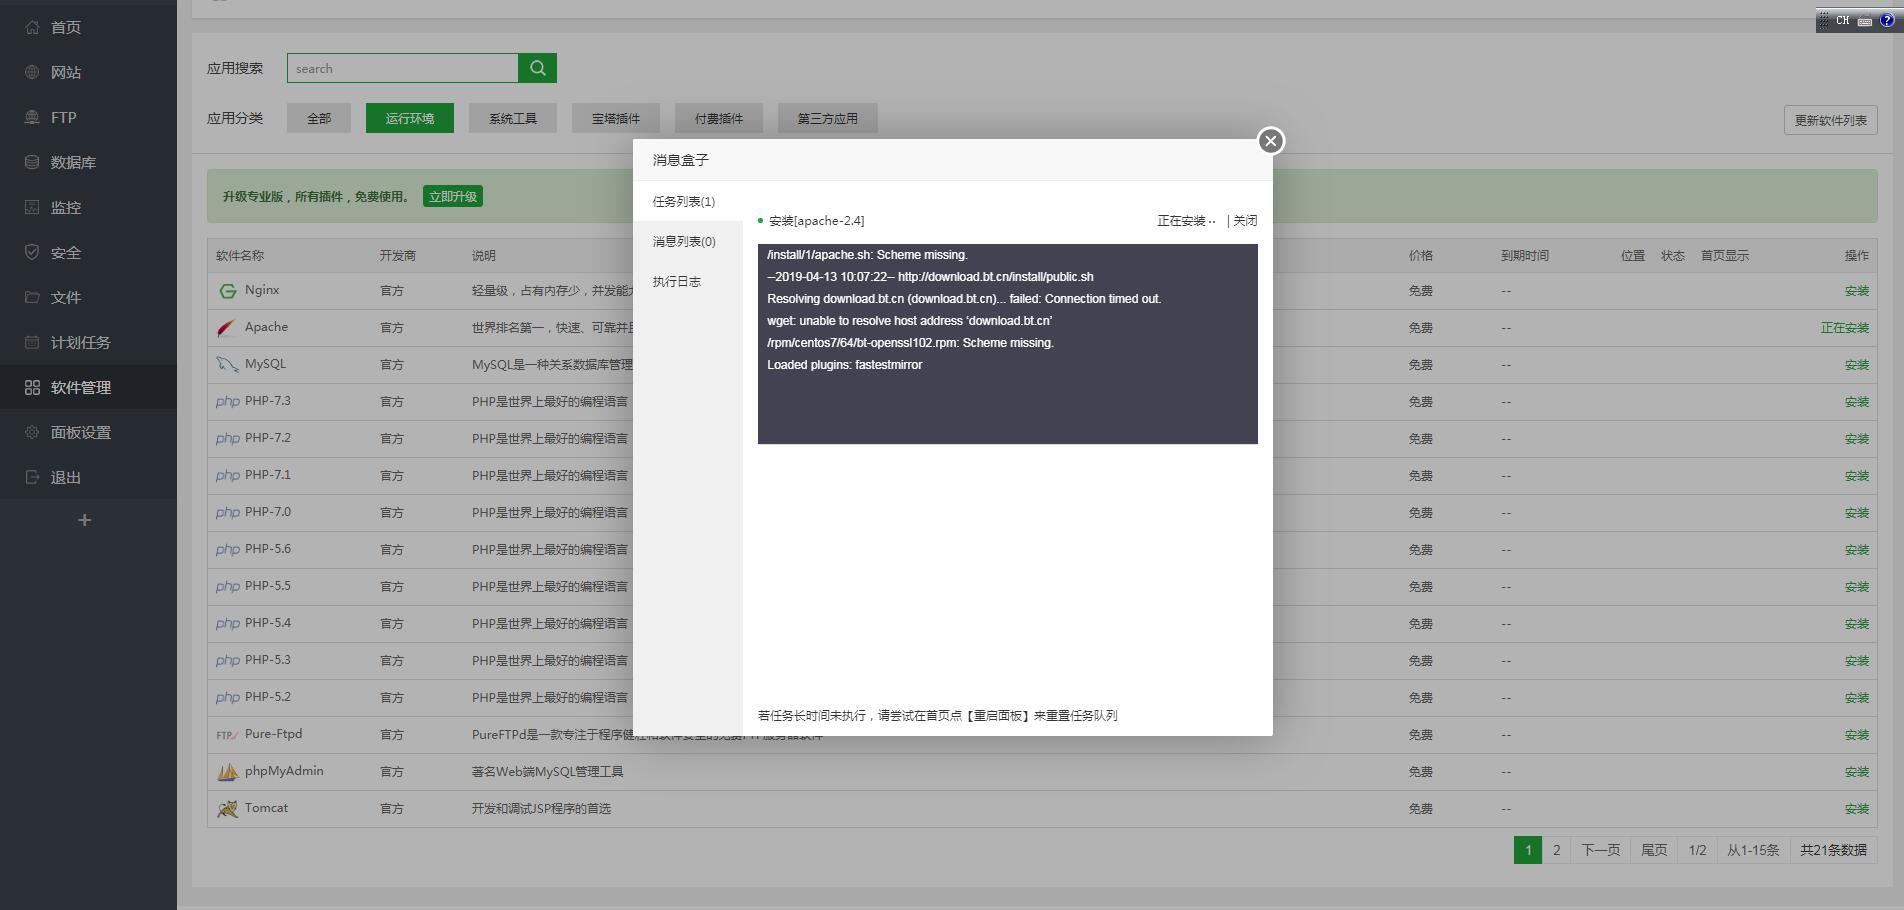Click the PHP-7.1 php icon

(227, 476)
